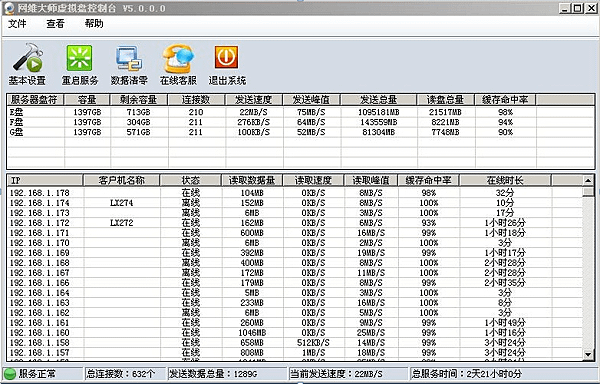Open the 查看 menu
Viewport: 600px width, 384px height.
click(x=55, y=24)
